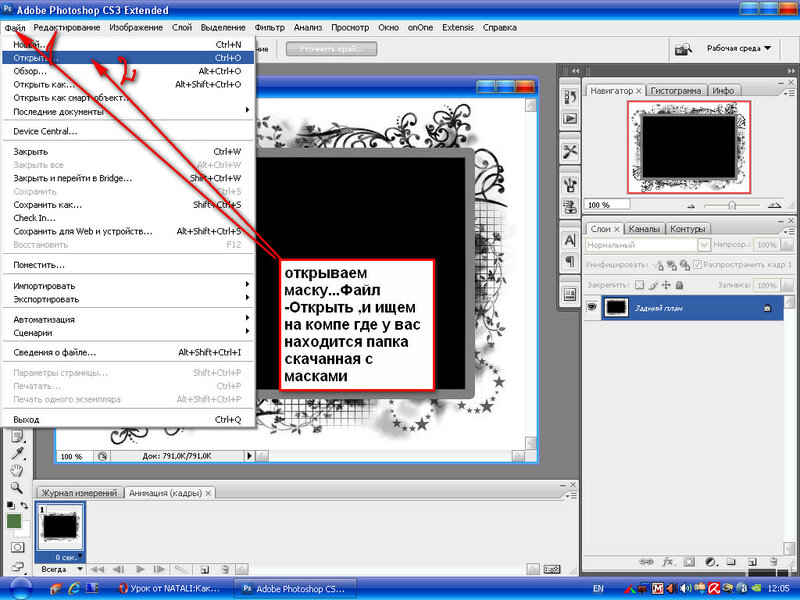The width and height of the screenshot is (800, 600).
Task: Open document status bar arrow menu
Action: pyautogui.click(x=249, y=456)
